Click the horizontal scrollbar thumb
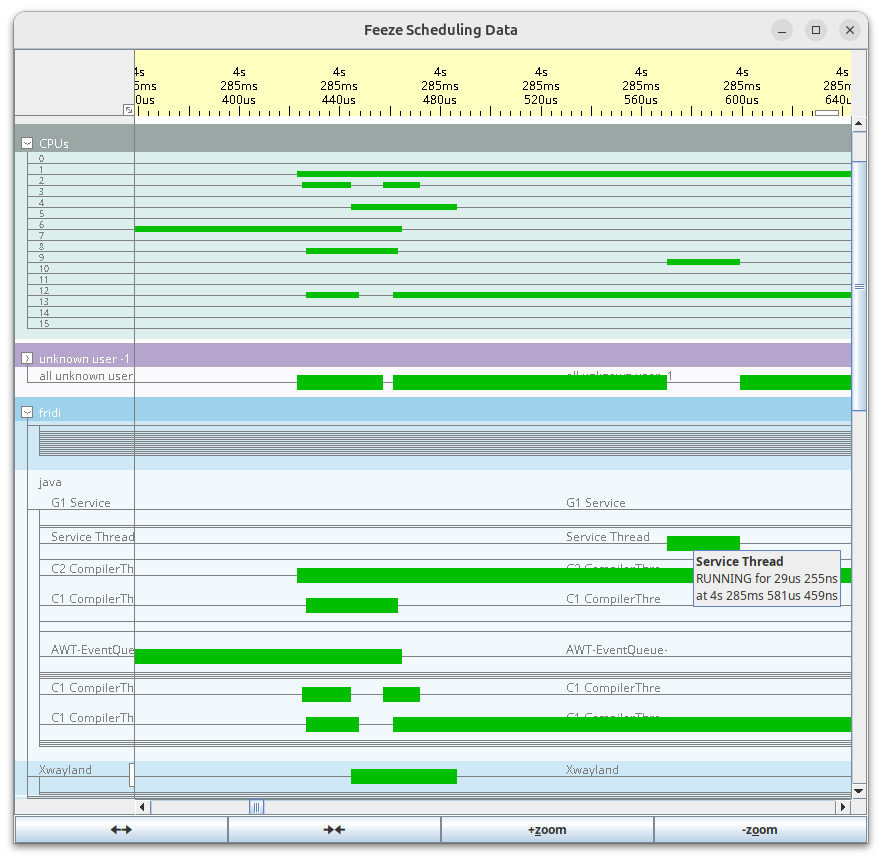Screen dimensions: 882x860 tap(255, 807)
